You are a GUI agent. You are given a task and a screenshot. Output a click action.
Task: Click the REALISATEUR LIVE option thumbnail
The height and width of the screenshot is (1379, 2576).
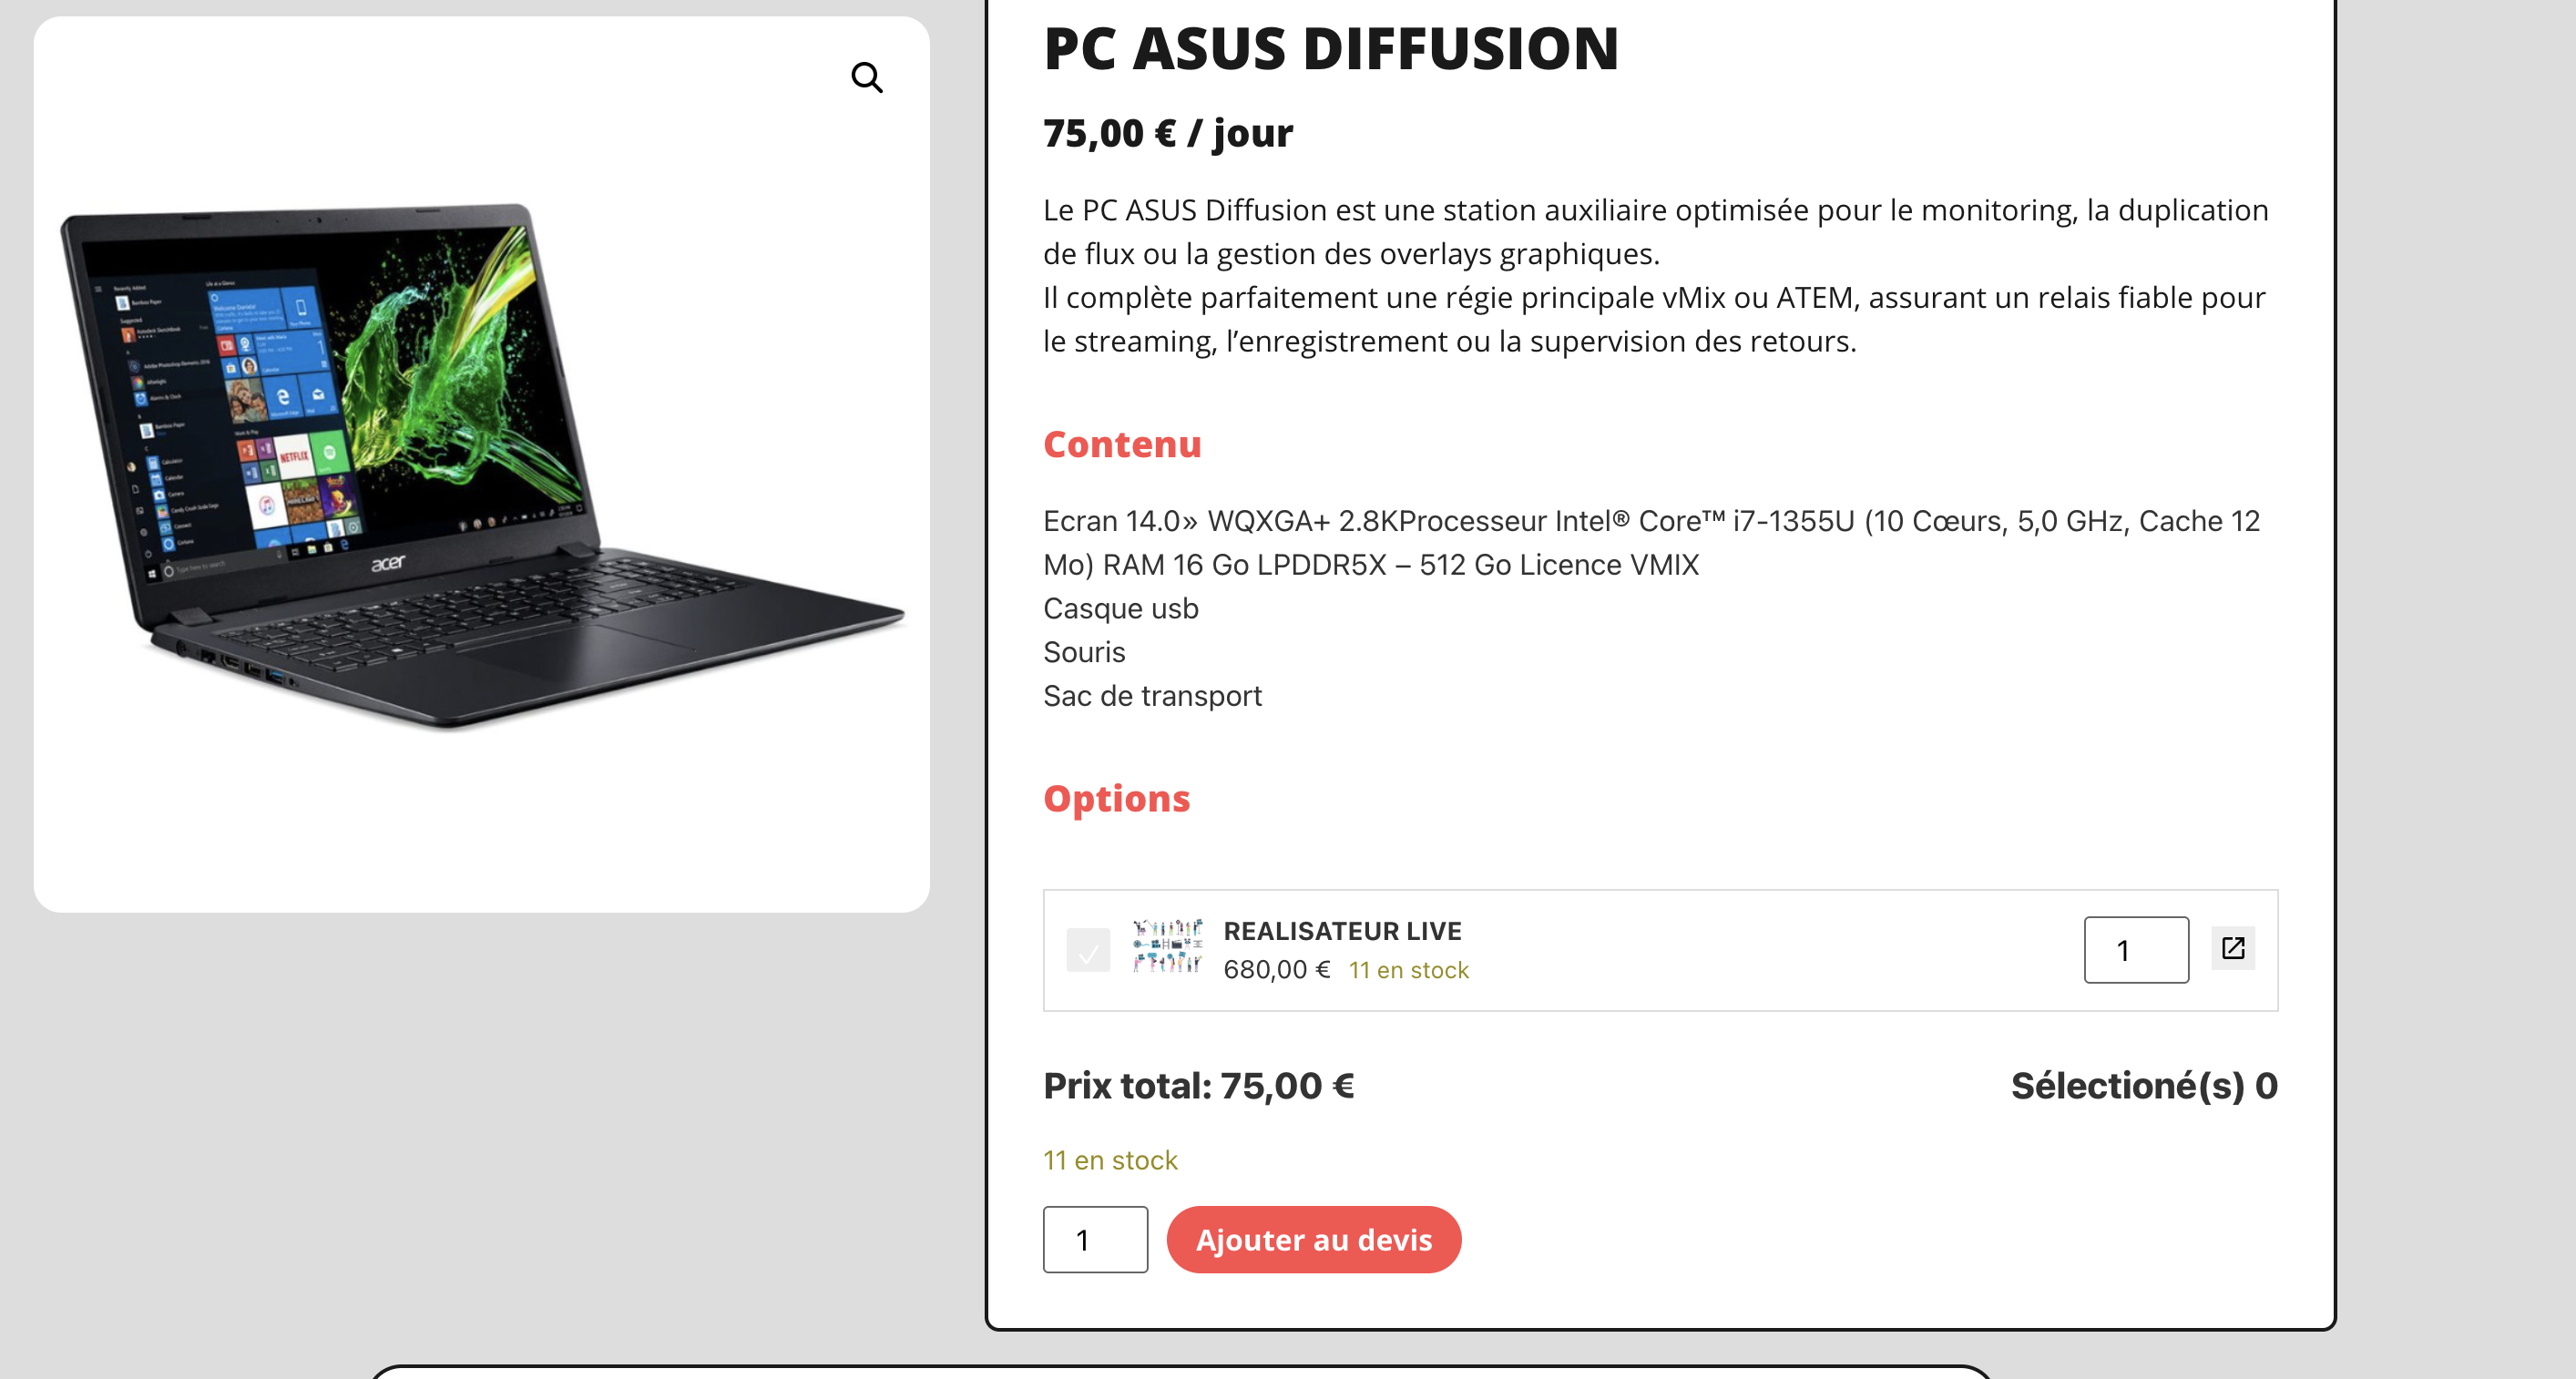pos(1167,947)
